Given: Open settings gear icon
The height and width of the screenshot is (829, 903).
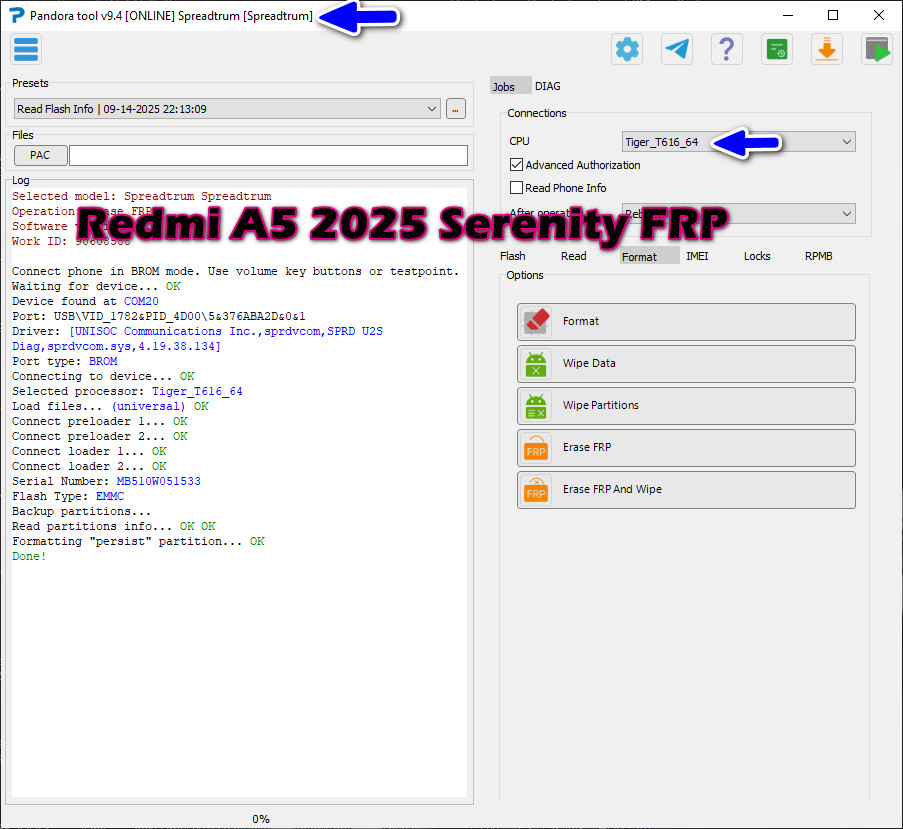Looking at the screenshot, I should pos(627,50).
